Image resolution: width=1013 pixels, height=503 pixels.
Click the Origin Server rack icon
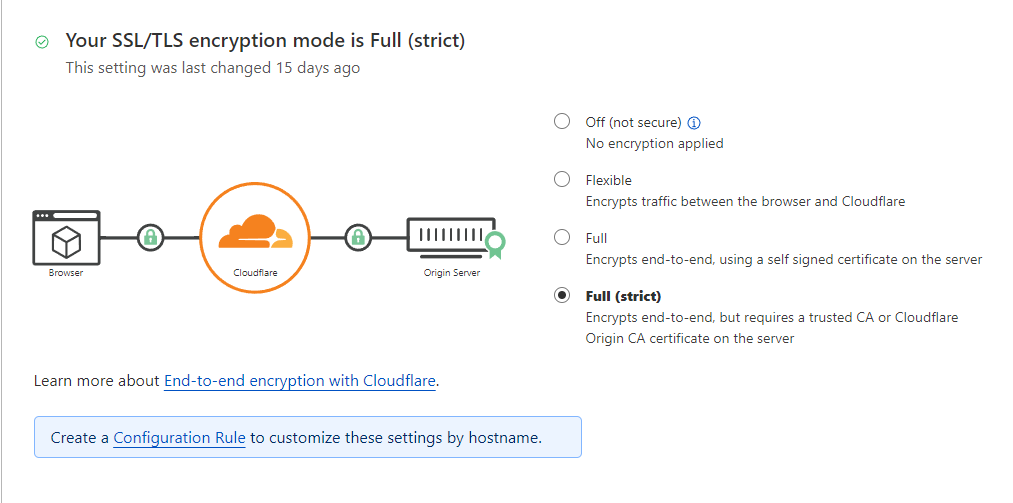coord(450,236)
